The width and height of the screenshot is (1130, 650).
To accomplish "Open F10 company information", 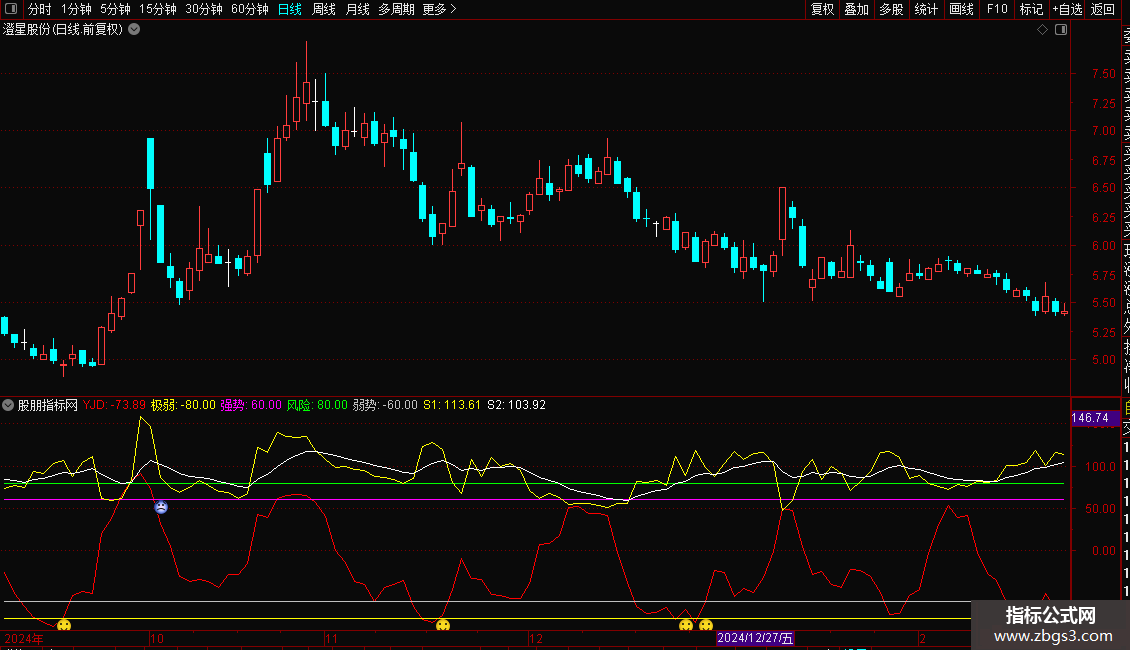I will coord(997,9).
